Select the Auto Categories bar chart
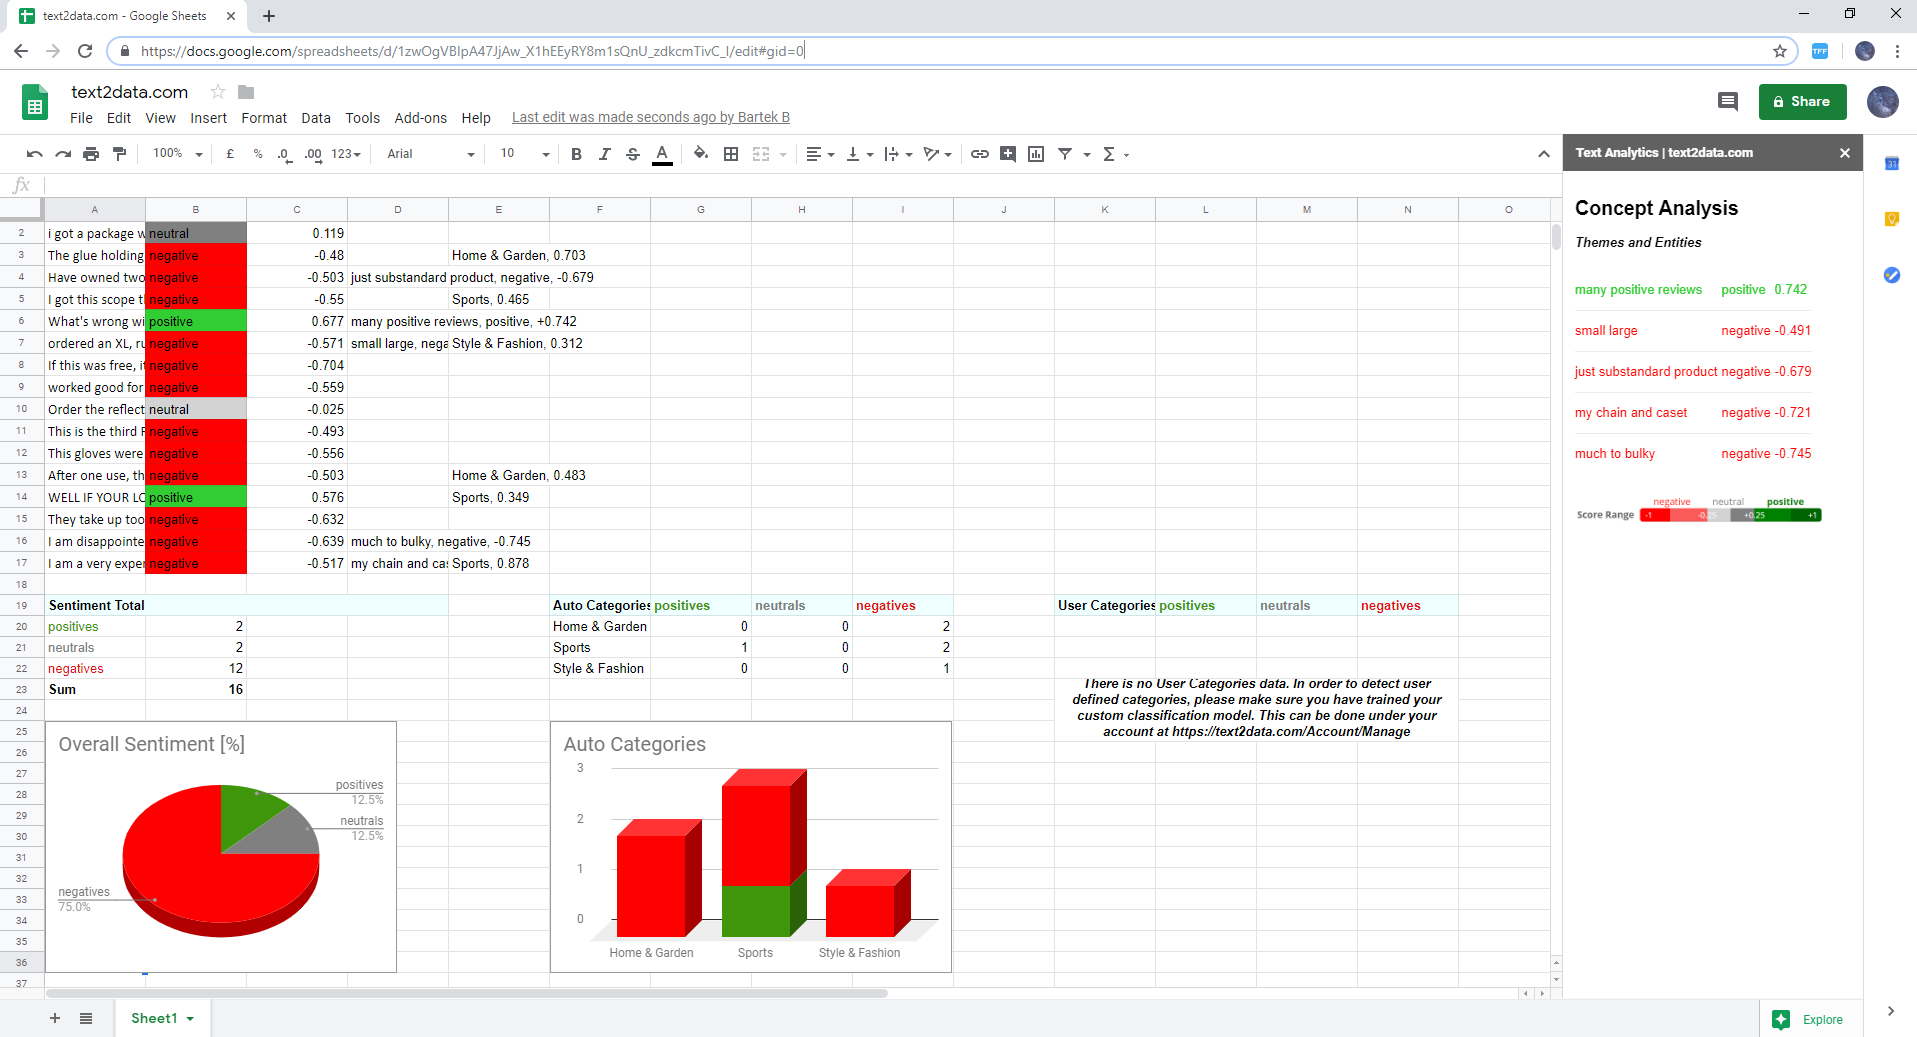Image resolution: width=1917 pixels, height=1037 pixels. (751, 847)
